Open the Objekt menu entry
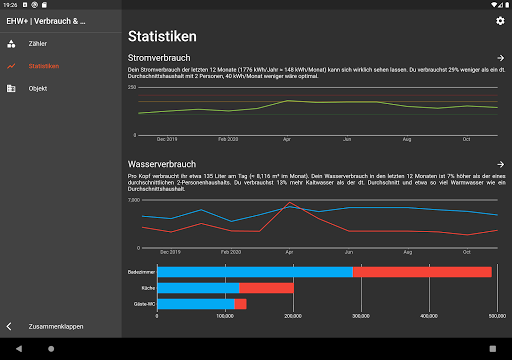The height and width of the screenshot is (360, 512). coord(61,88)
